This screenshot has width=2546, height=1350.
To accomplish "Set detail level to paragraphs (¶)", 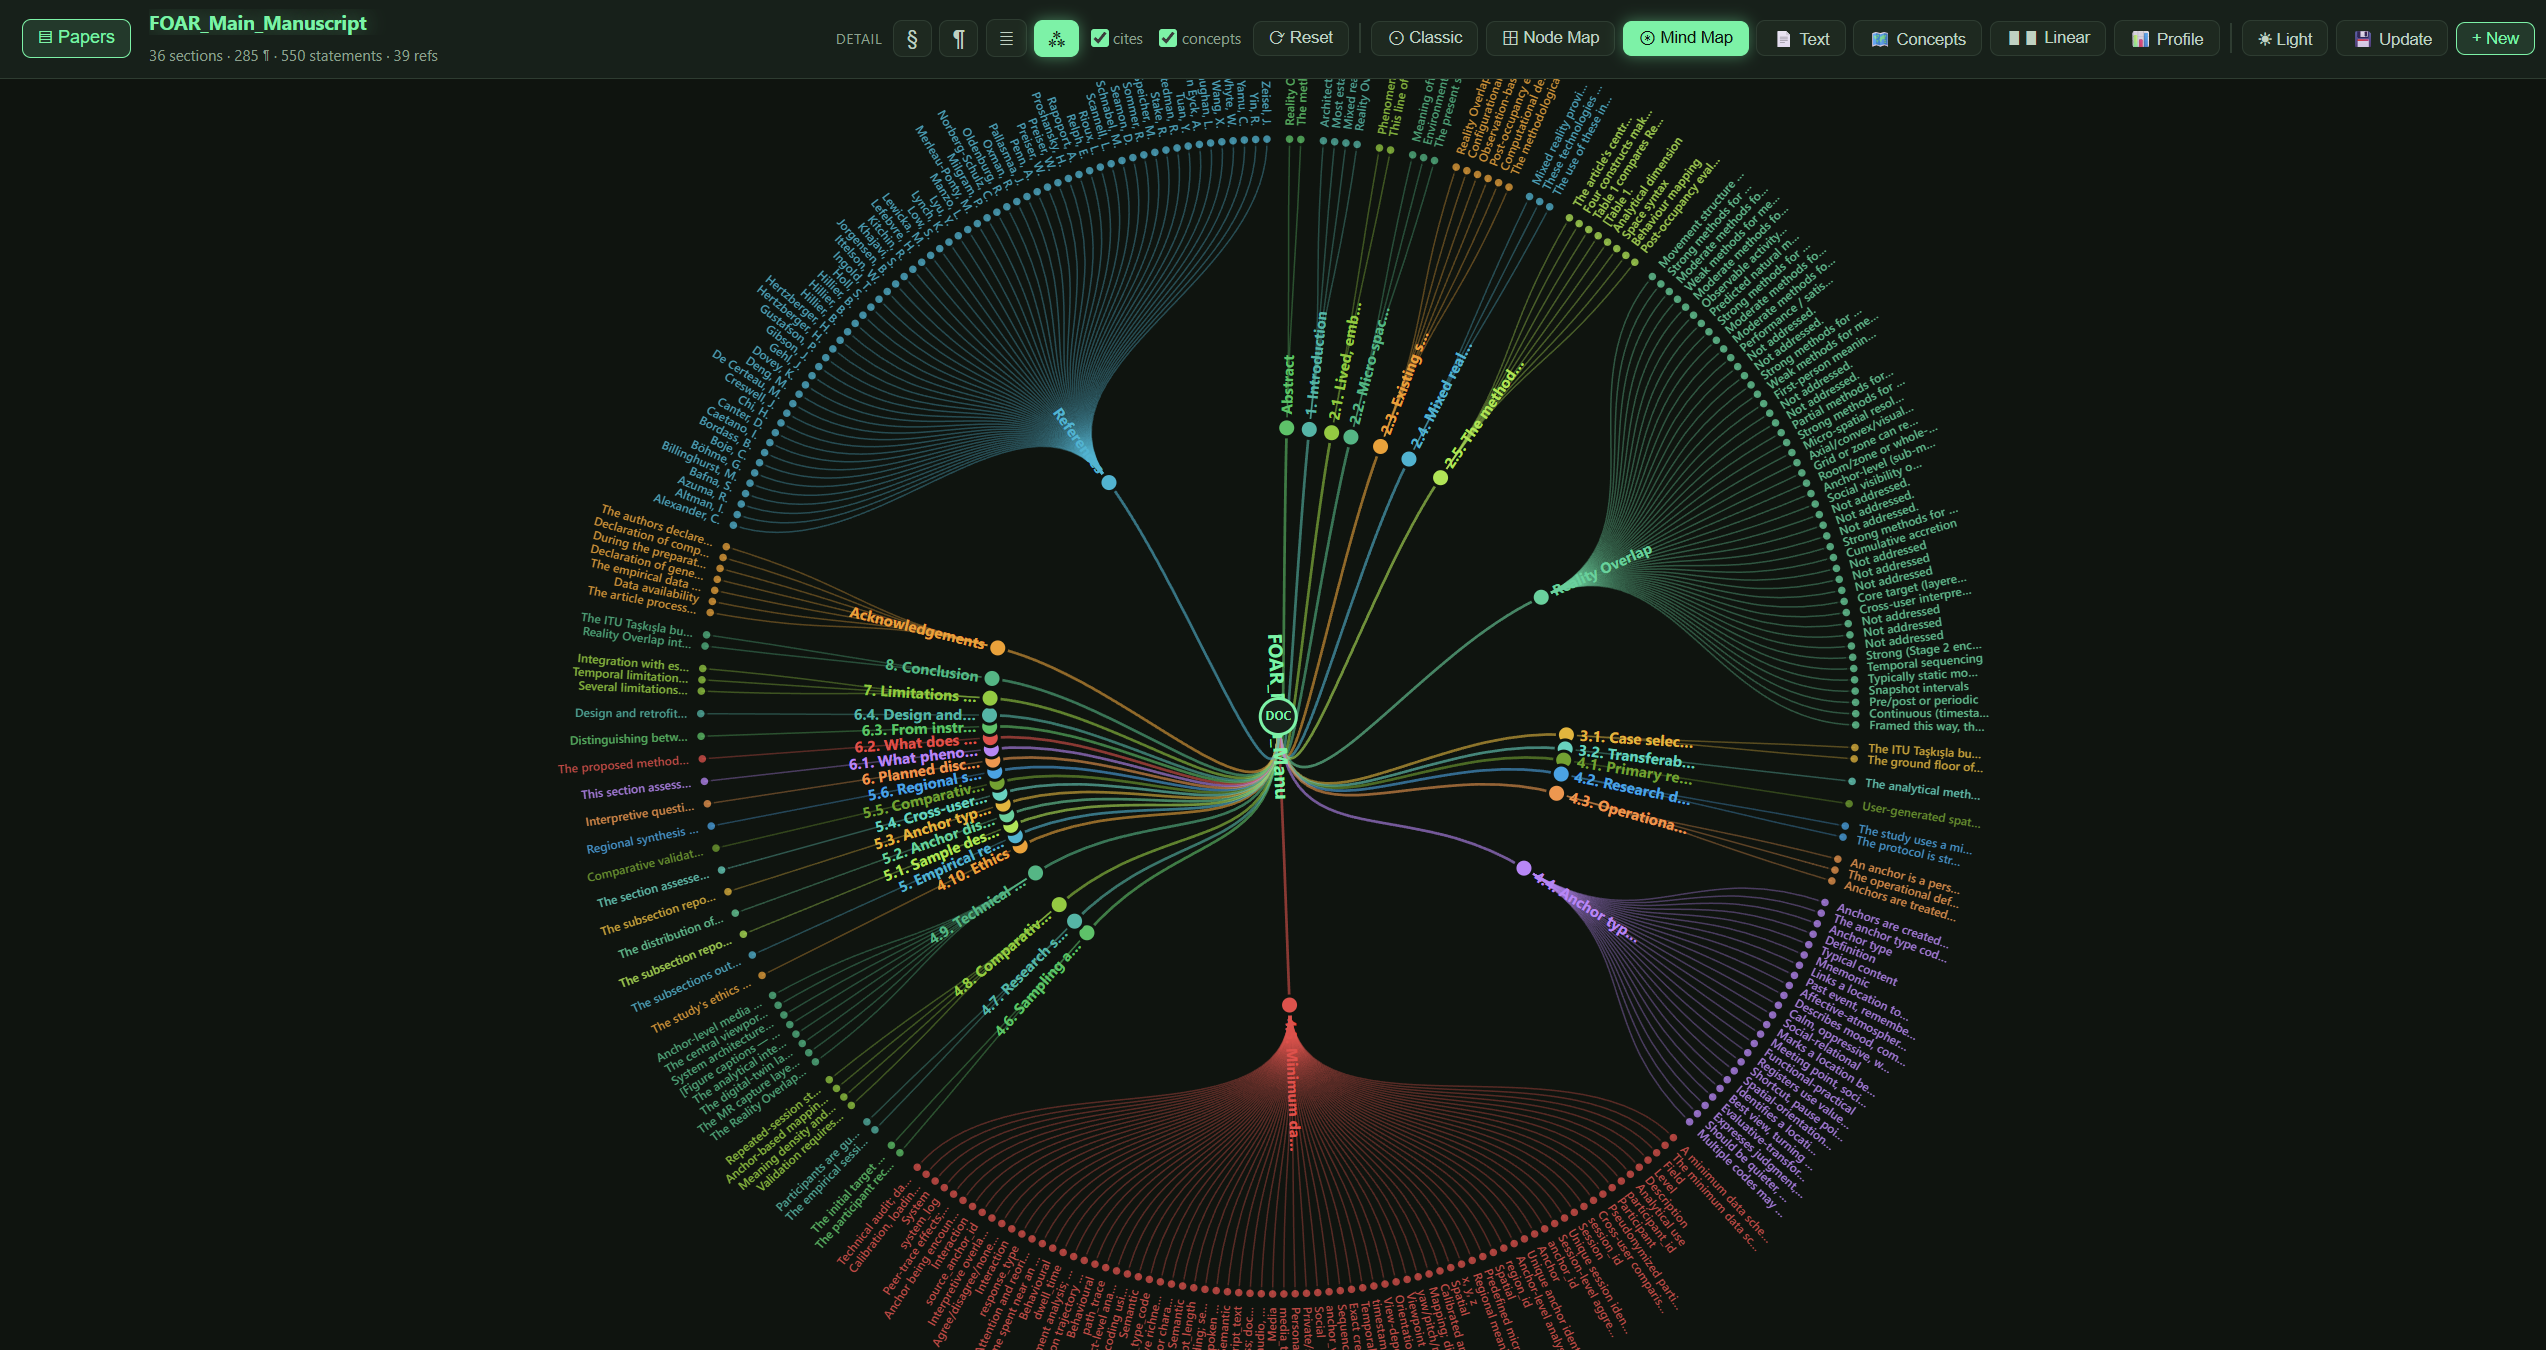I will coord(959,38).
